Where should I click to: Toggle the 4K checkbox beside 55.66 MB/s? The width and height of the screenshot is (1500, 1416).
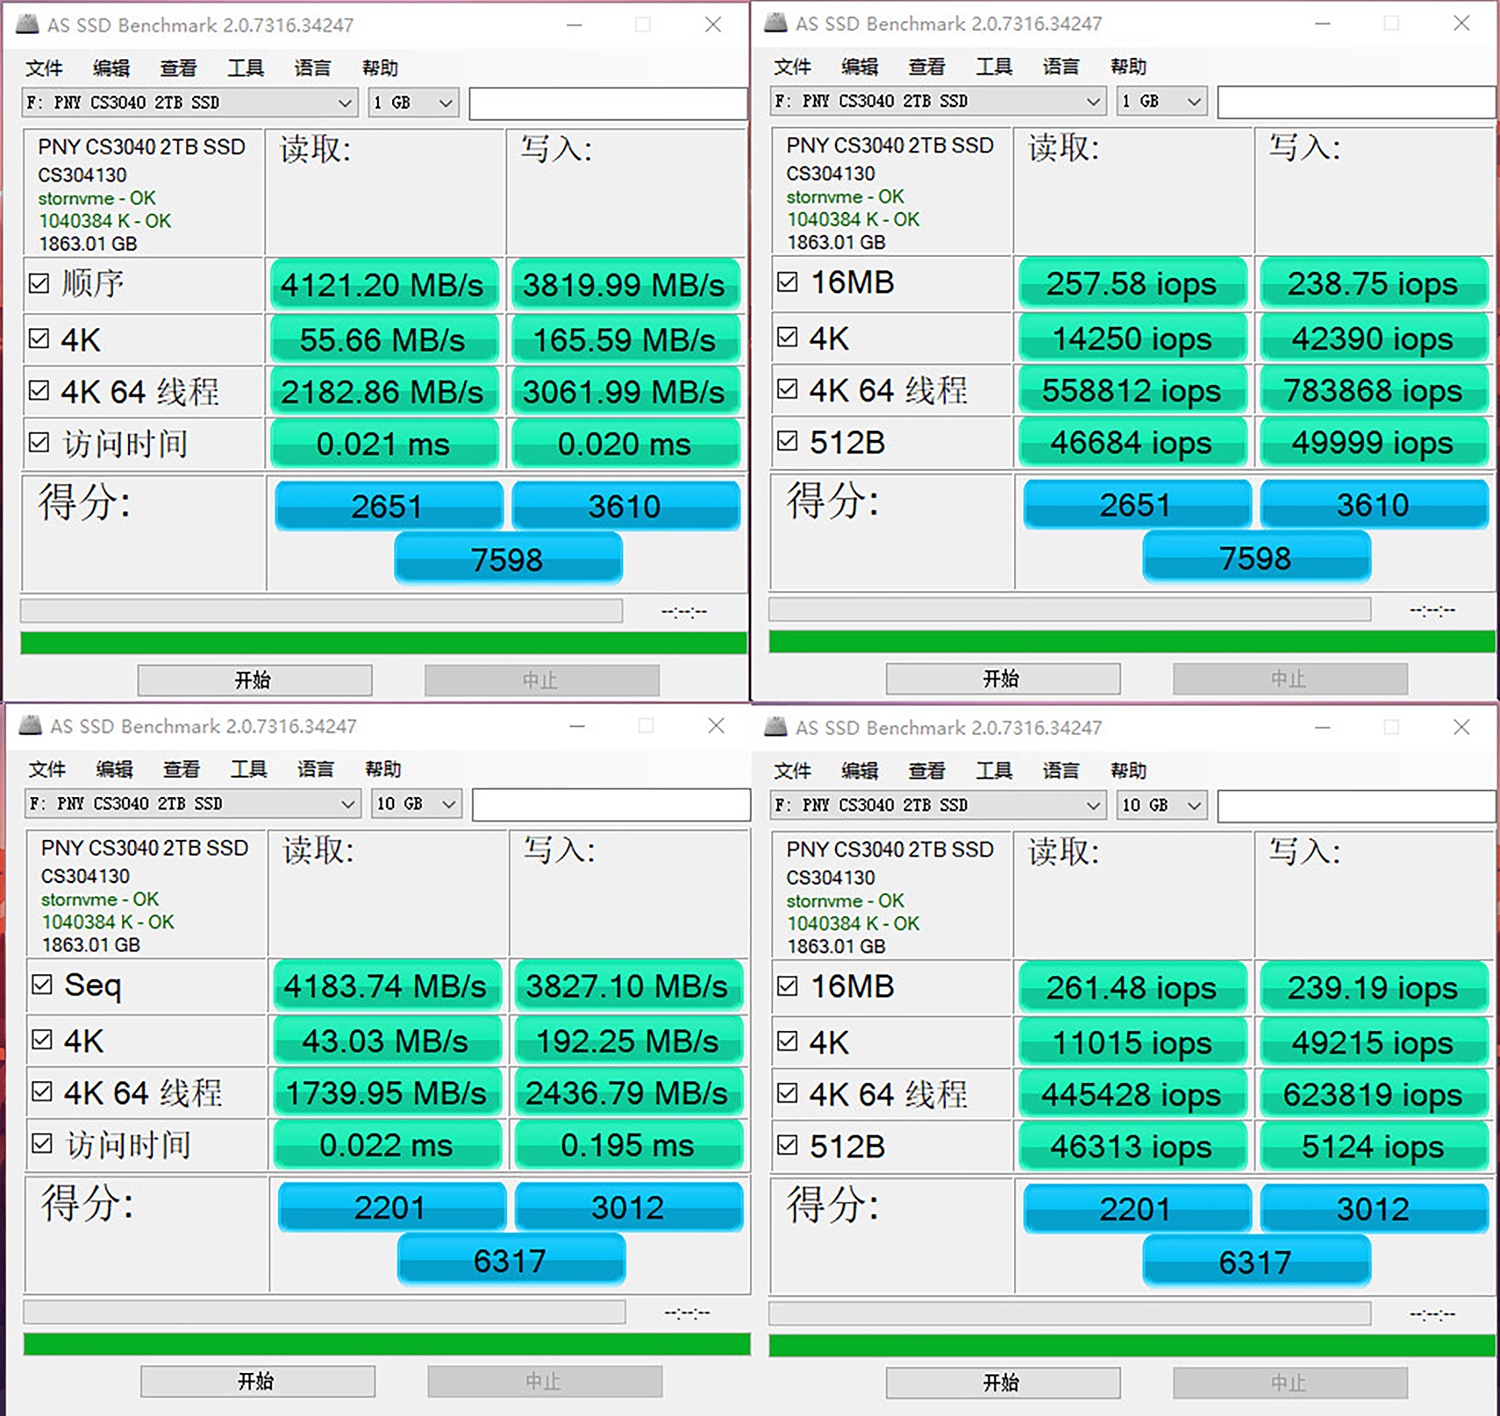pyautogui.click(x=39, y=338)
